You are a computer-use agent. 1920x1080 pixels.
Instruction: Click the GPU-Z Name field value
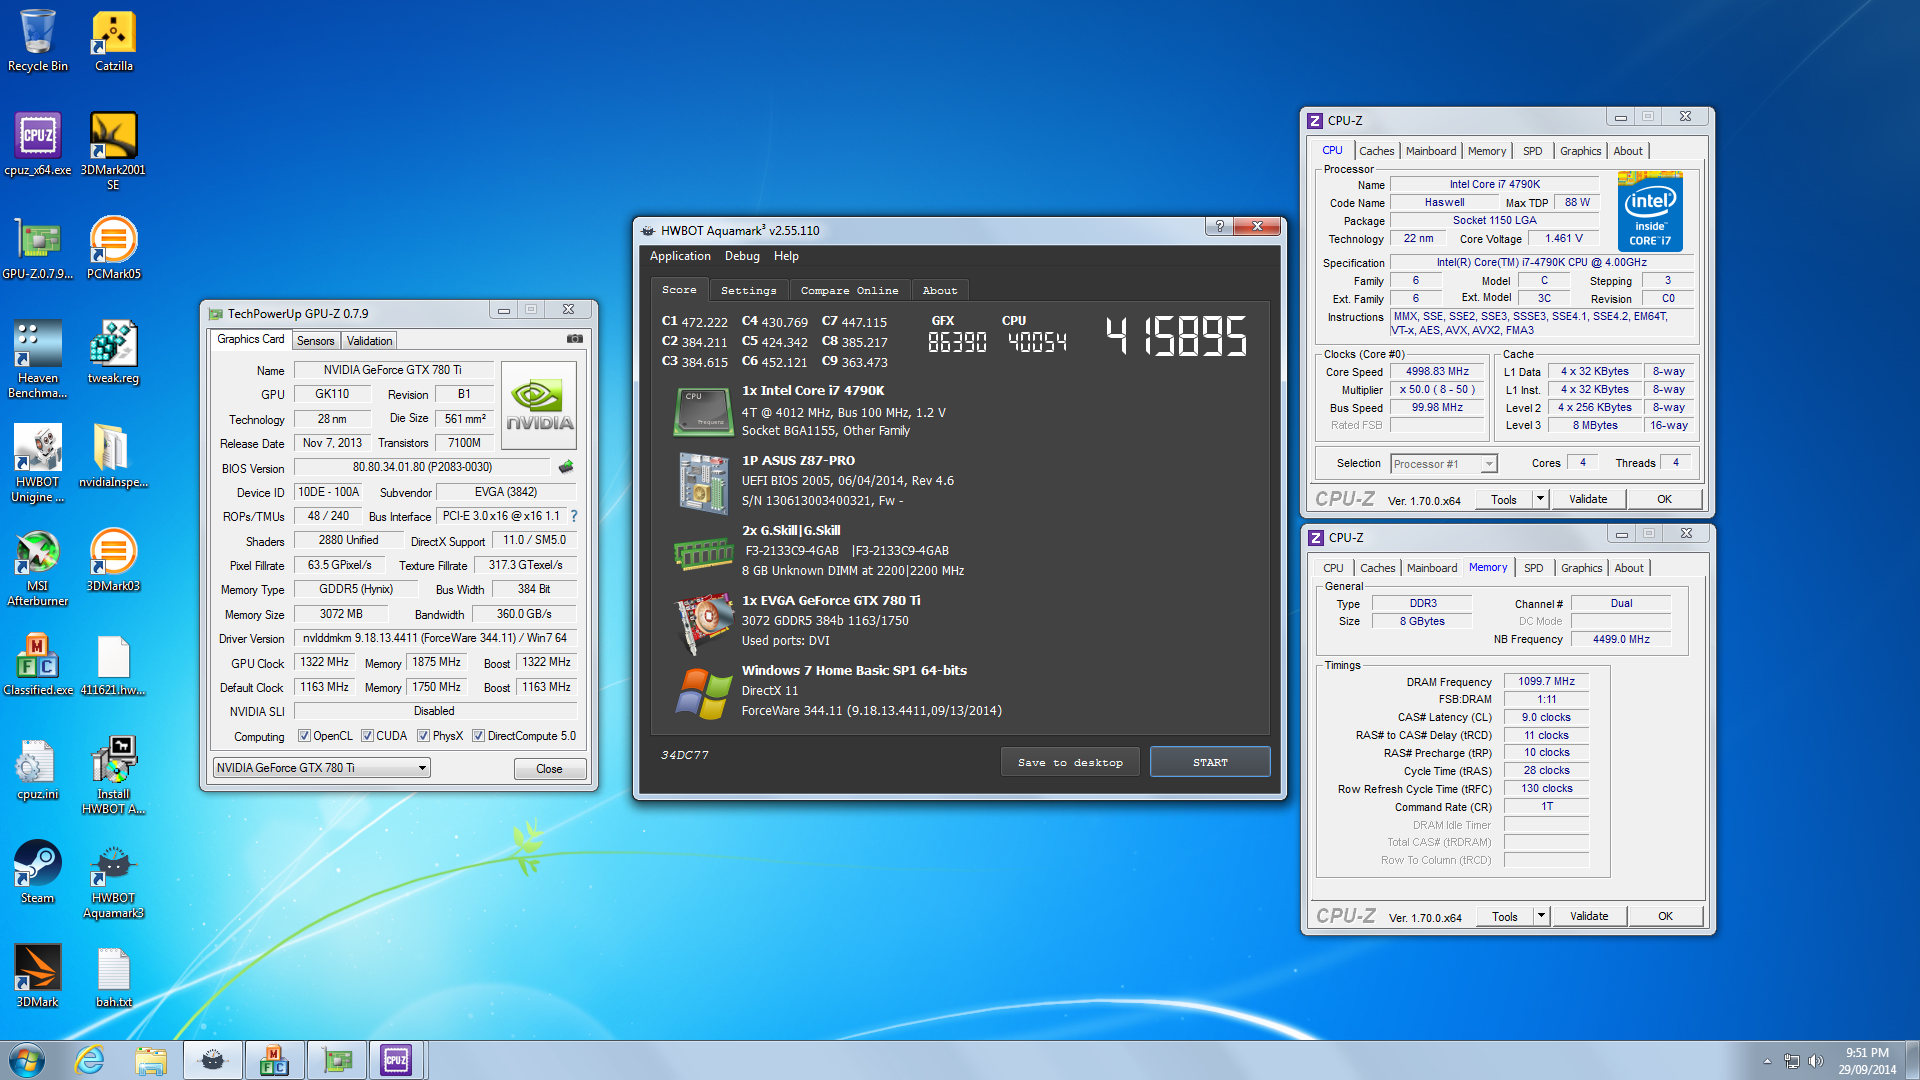[393, 370]
